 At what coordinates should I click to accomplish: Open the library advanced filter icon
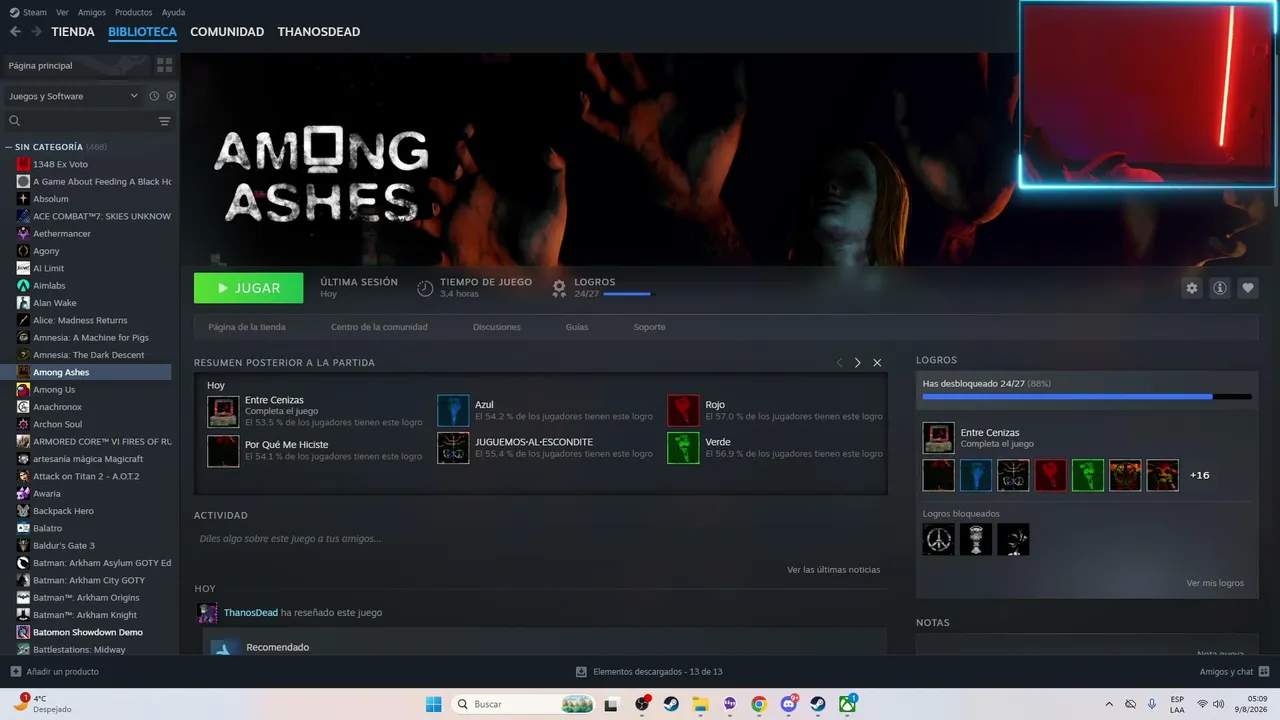pyautogui.click(x=164, y=121)
